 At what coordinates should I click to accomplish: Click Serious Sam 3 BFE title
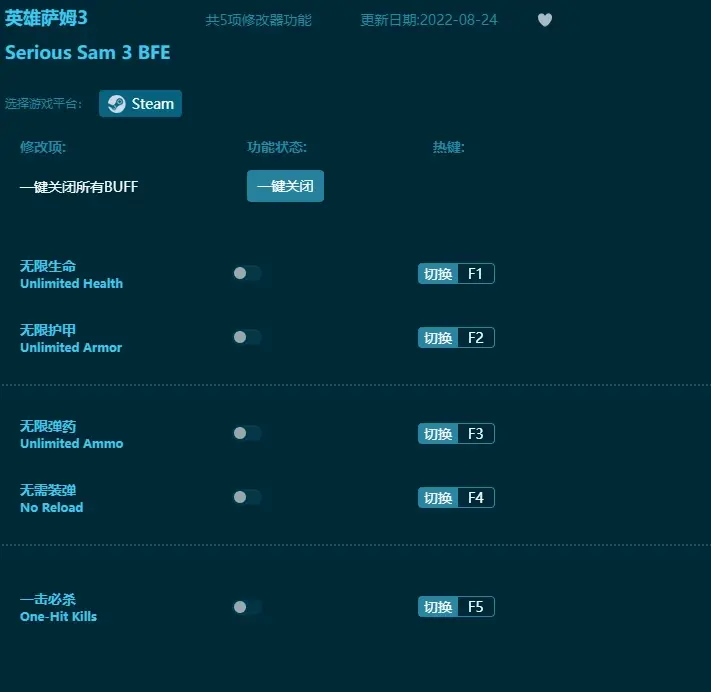point(88,53)
